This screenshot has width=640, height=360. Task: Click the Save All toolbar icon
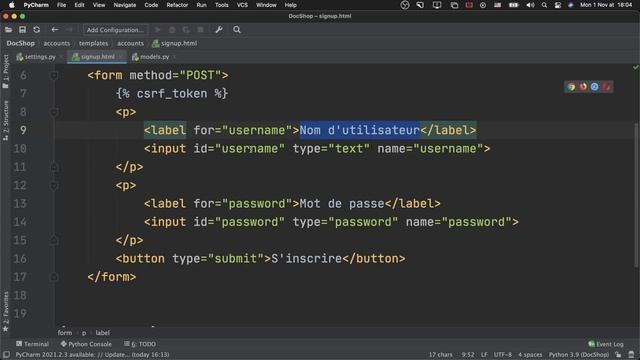pos(22,30)
